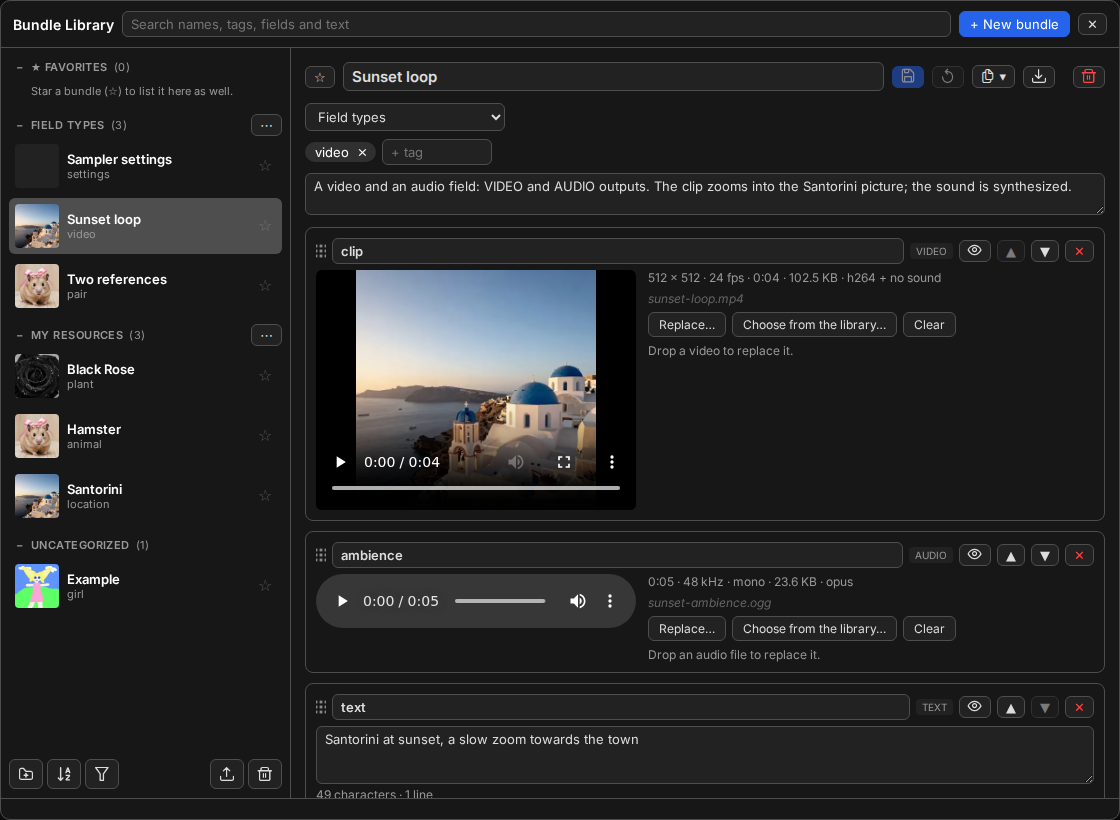Grab the ambience field drag handle
The height and width of the screenshot is (820, 1120).
[x=321, y=556]
